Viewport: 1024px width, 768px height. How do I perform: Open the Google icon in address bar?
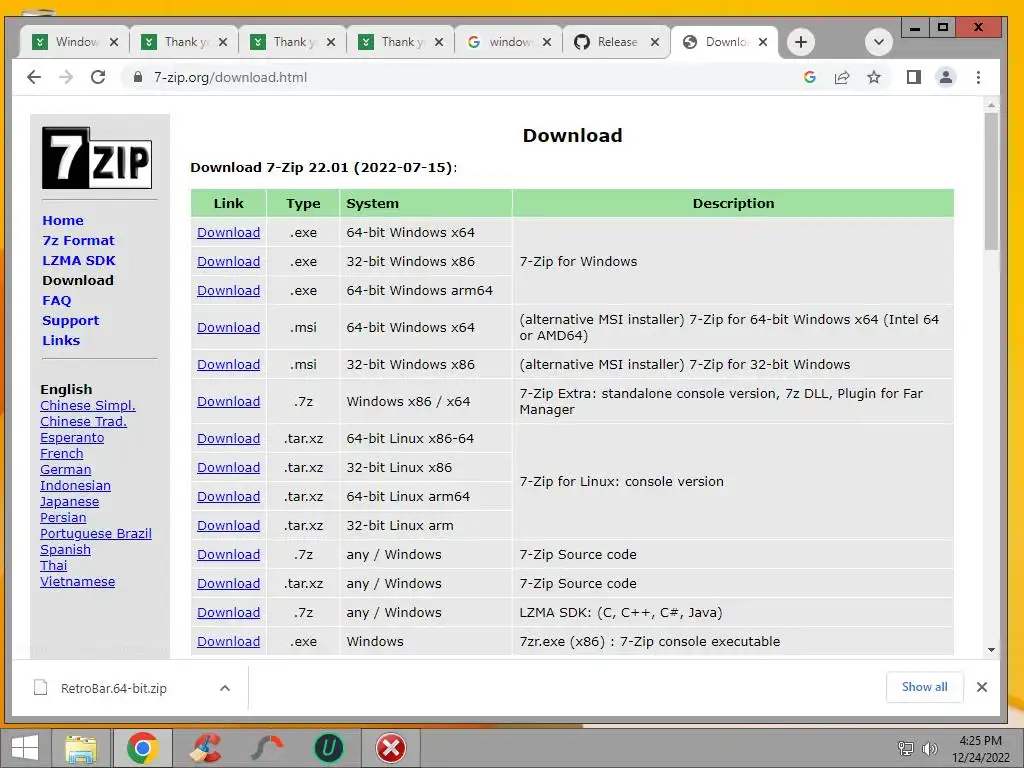pyautogui.click(x=810, y=77)
